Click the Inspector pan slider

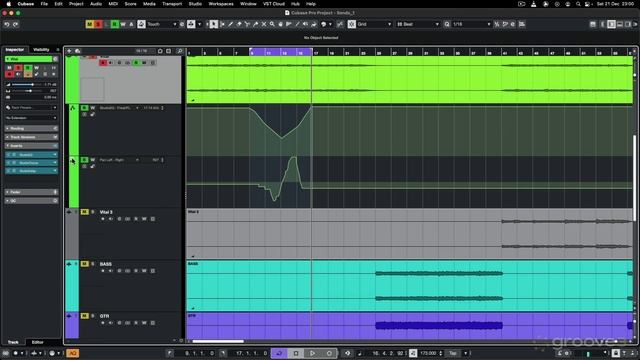[27, 91]
